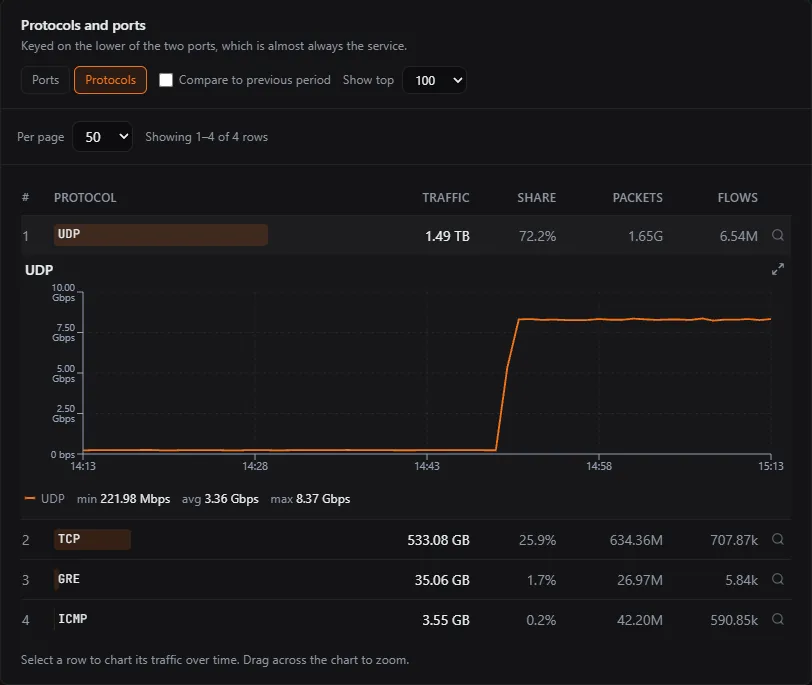Open the Show top dropdown set to 100
The width and height of the screenshot is (812, 685).
point(434,80)
